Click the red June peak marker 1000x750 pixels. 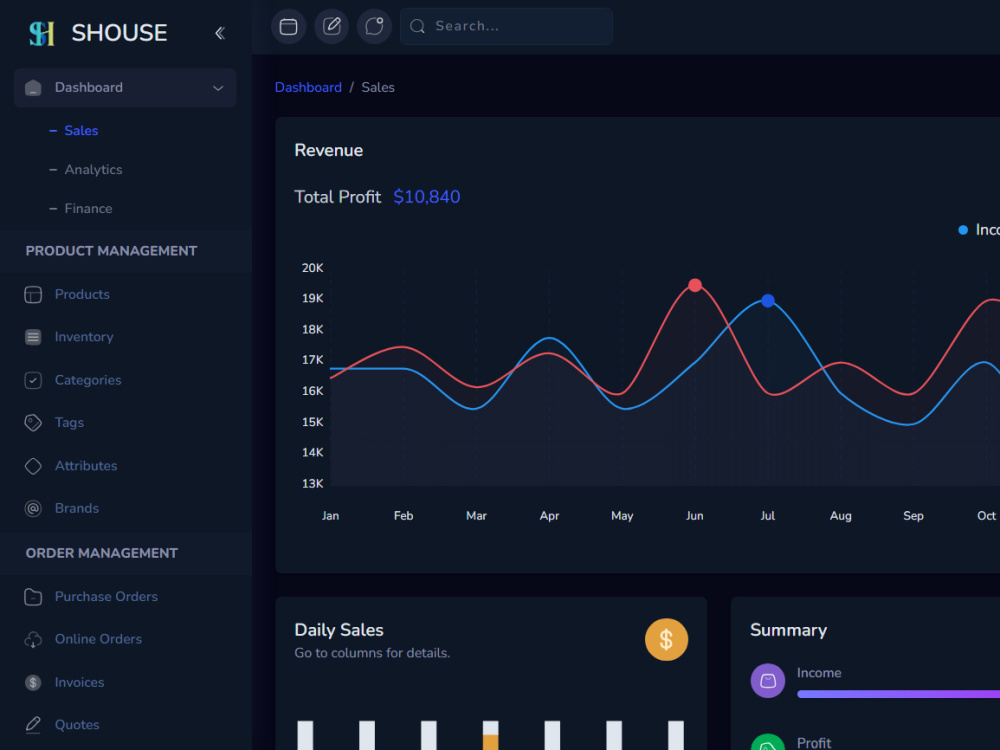[x=695, y=285]
